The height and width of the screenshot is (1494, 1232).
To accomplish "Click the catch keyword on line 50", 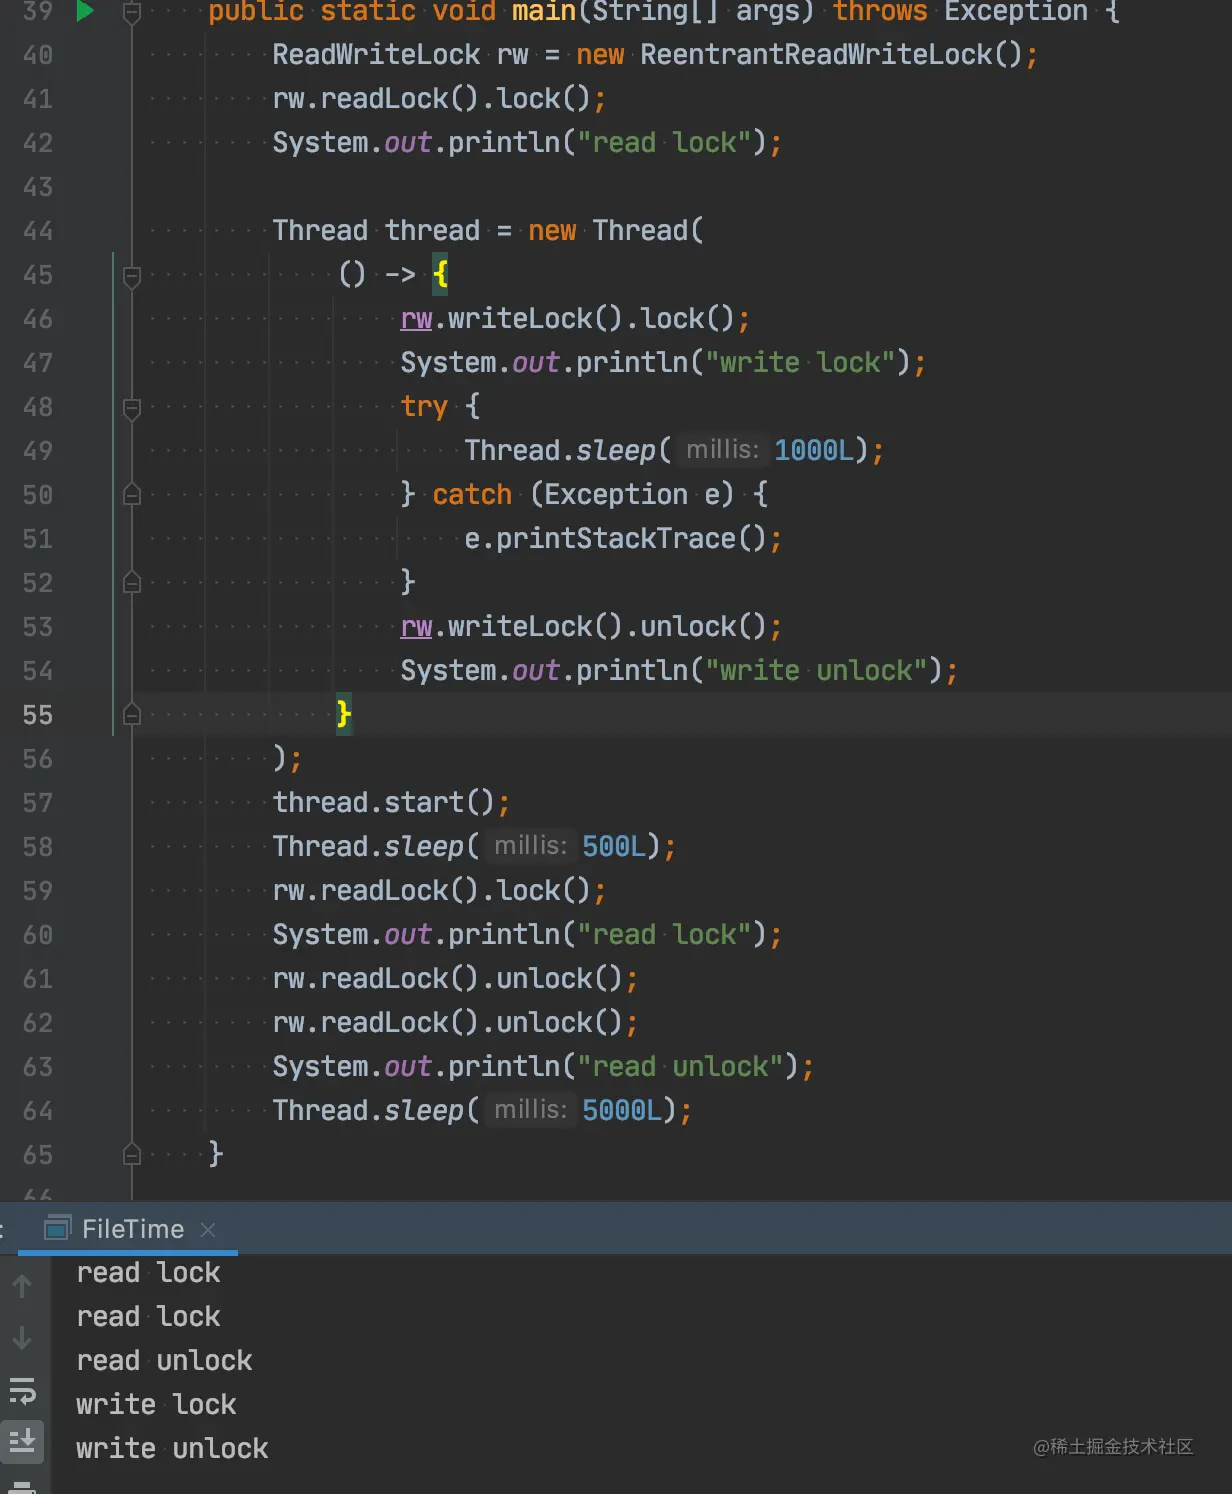I will point(472,494).
